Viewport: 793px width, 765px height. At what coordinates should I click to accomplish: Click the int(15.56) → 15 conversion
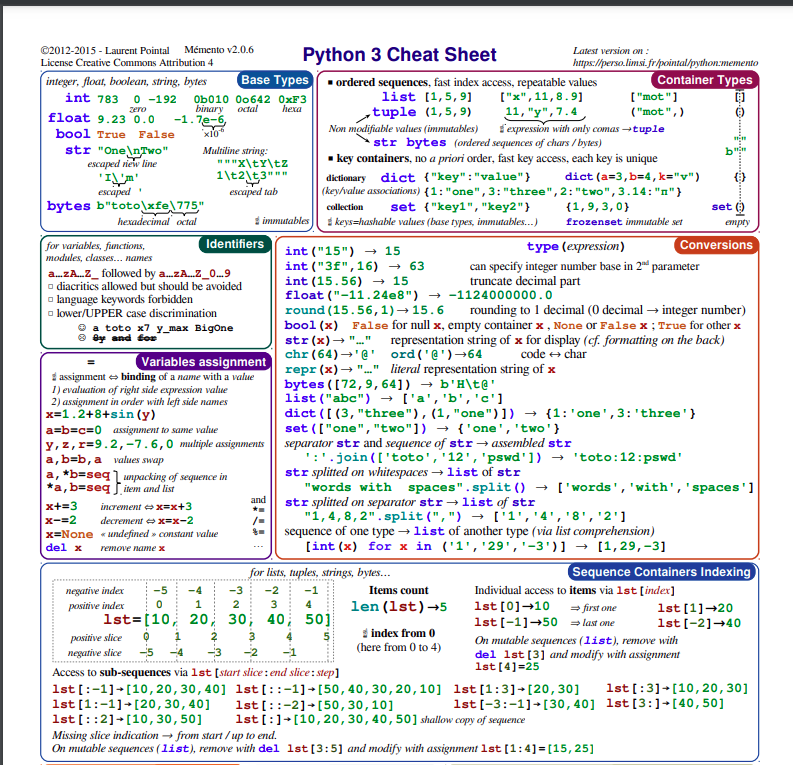[x=346, y=281]
